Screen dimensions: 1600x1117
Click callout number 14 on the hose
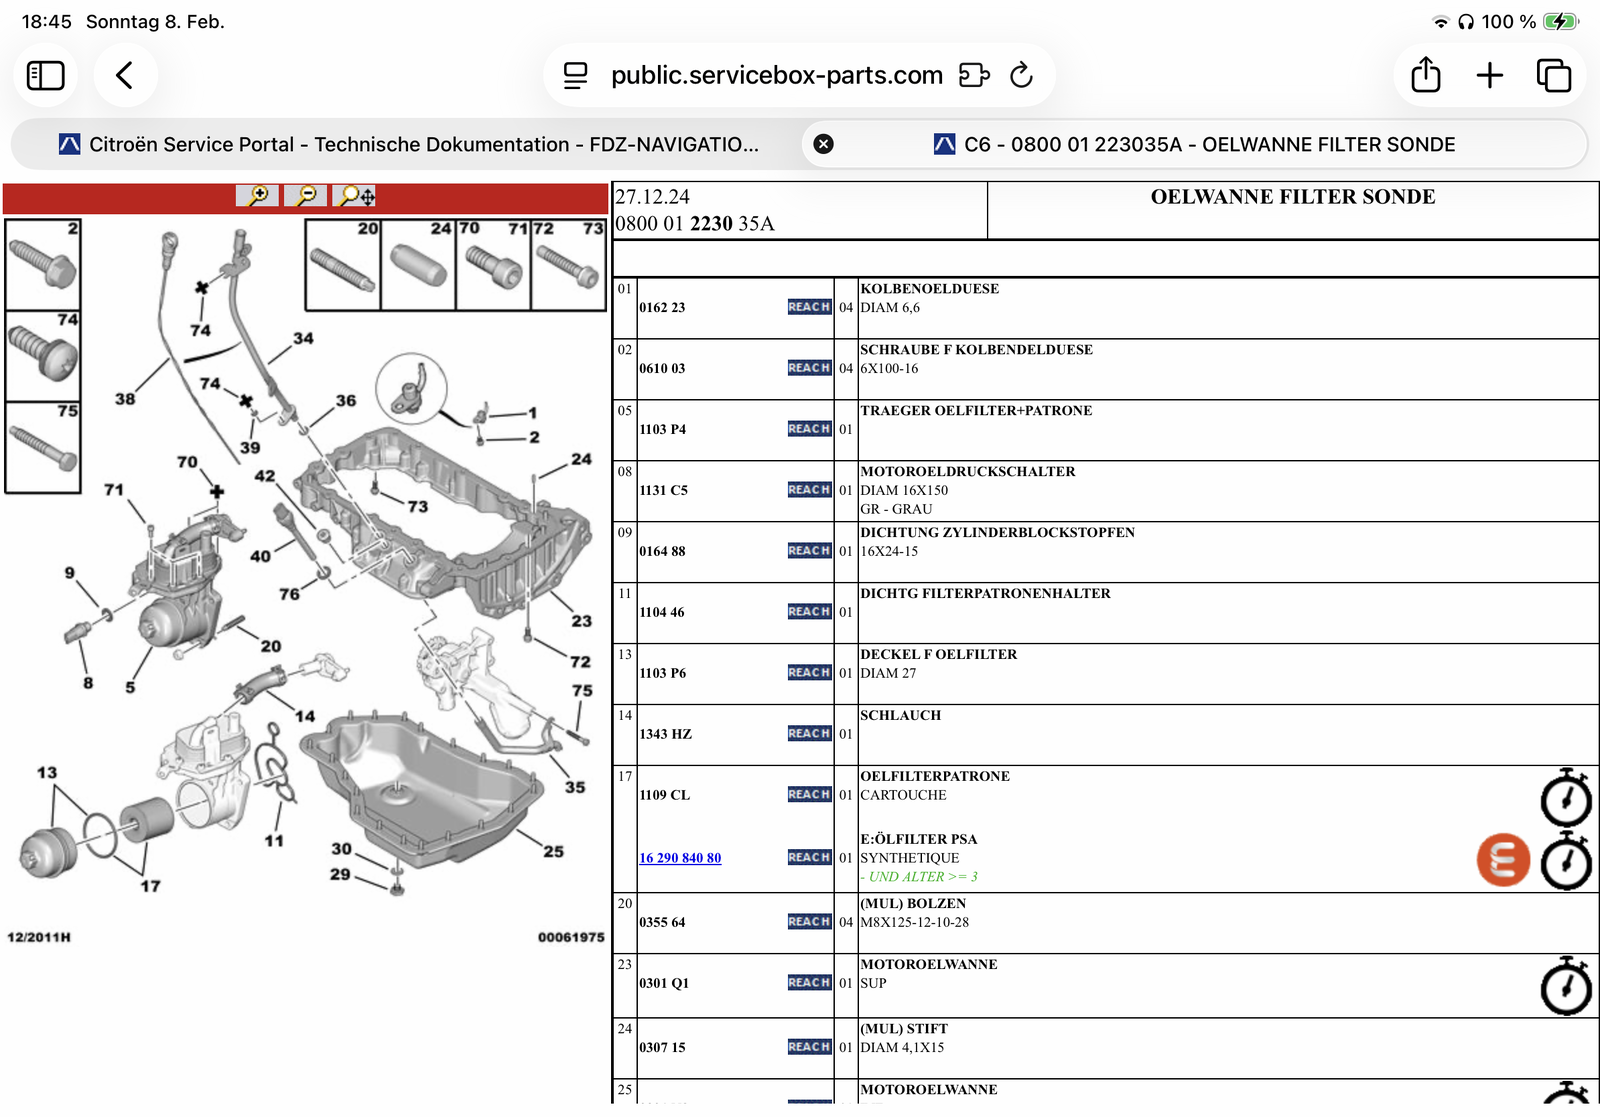point(305,717)
